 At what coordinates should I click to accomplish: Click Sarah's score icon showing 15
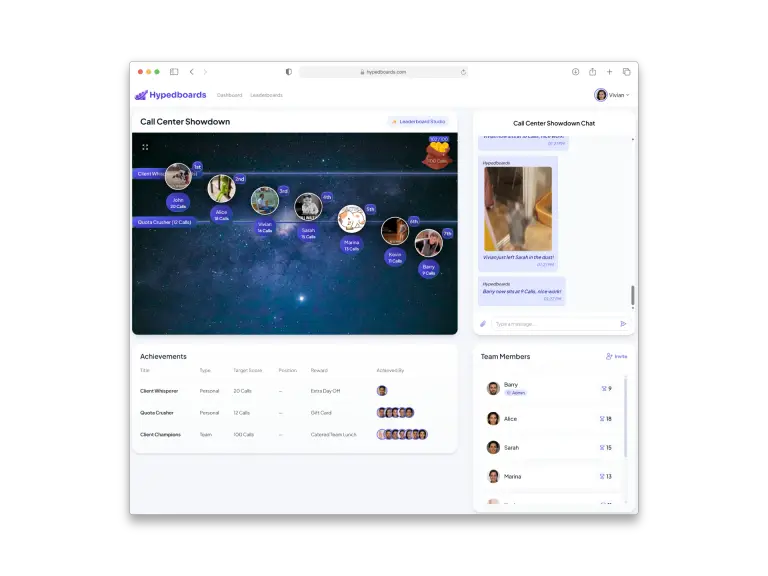[x=602, y=447]
